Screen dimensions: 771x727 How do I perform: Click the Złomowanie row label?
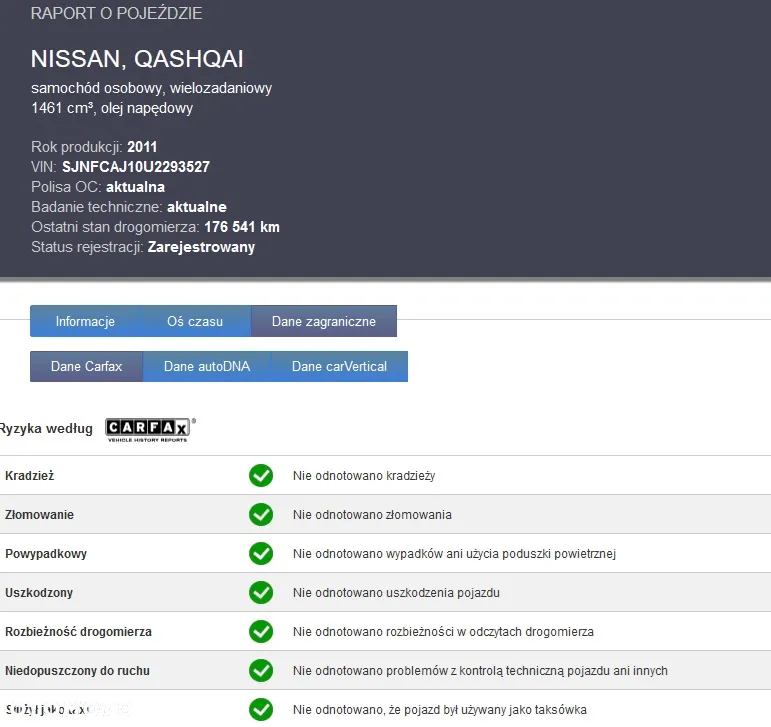pos(39,514)
